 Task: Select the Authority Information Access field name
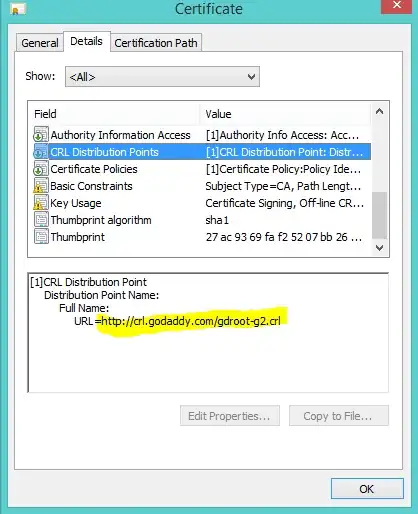[x=120, y=135]
